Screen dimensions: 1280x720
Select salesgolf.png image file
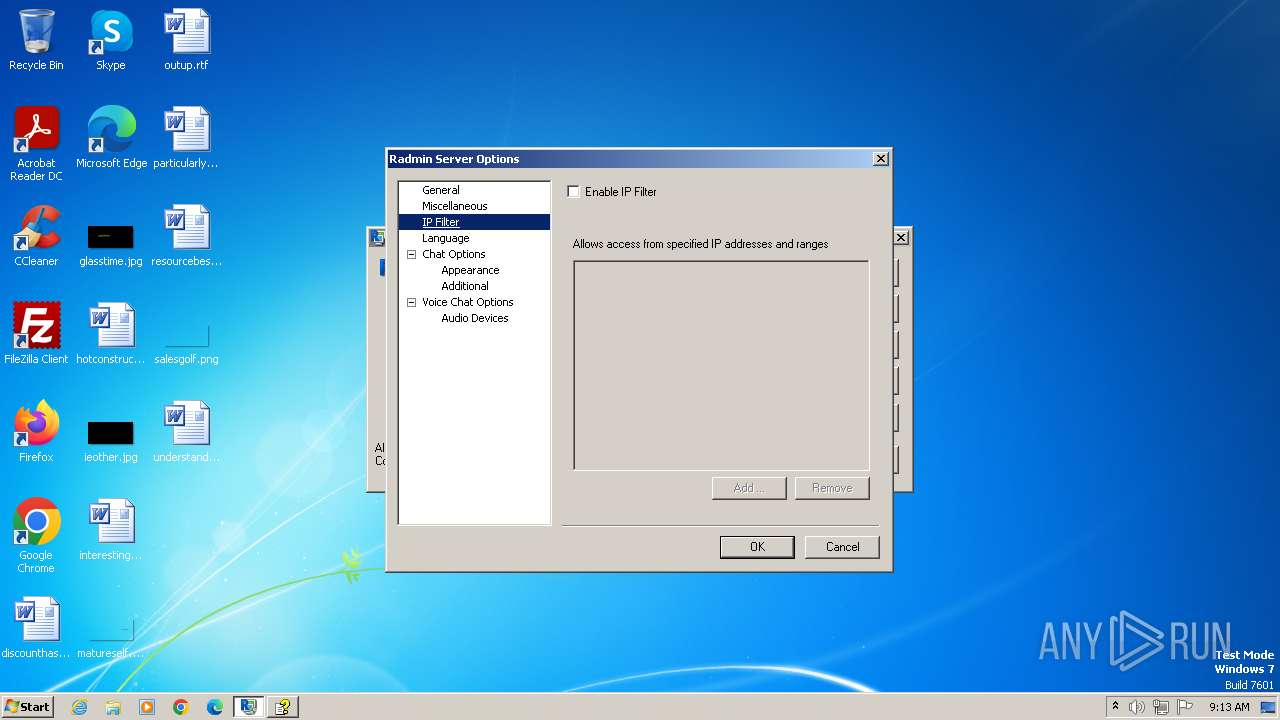186,342
